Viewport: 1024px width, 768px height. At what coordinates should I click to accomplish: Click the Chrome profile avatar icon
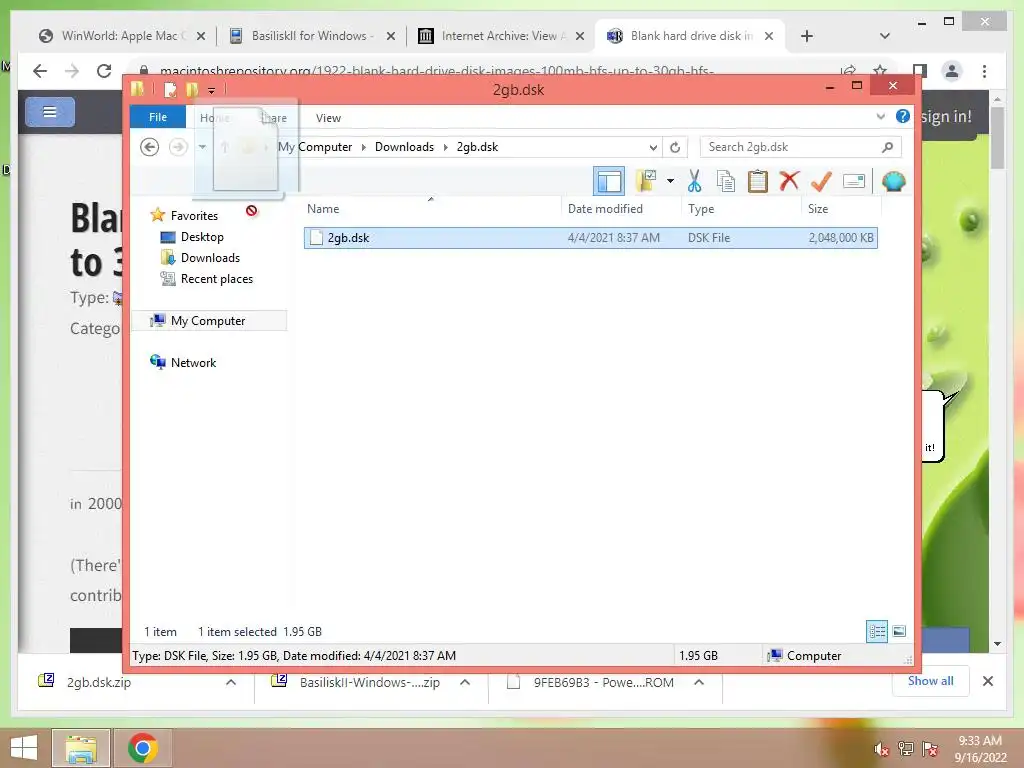[952, 71]
